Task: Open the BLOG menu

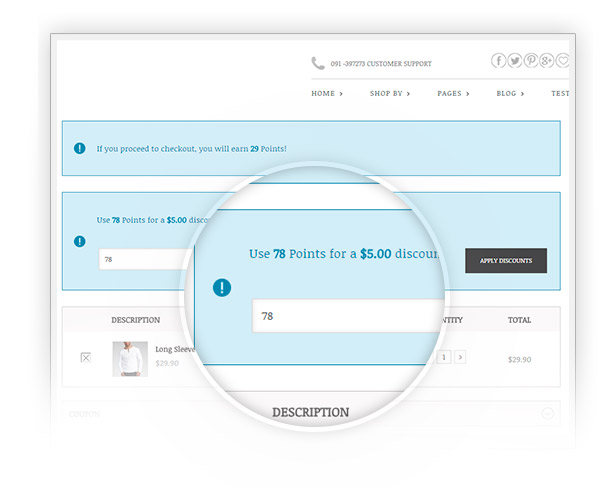Action: tap(510, 93)
